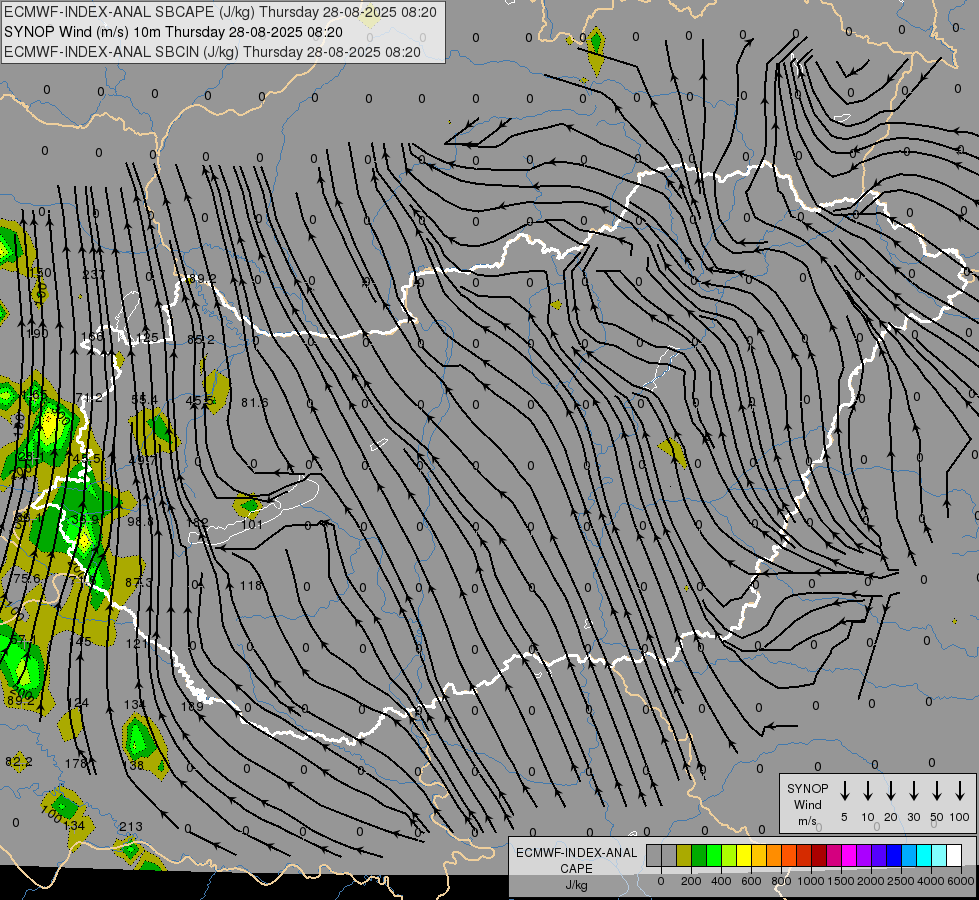
Task: Click the SYNOP wind arrow for 20 m/s
Action: pos(891,790)
